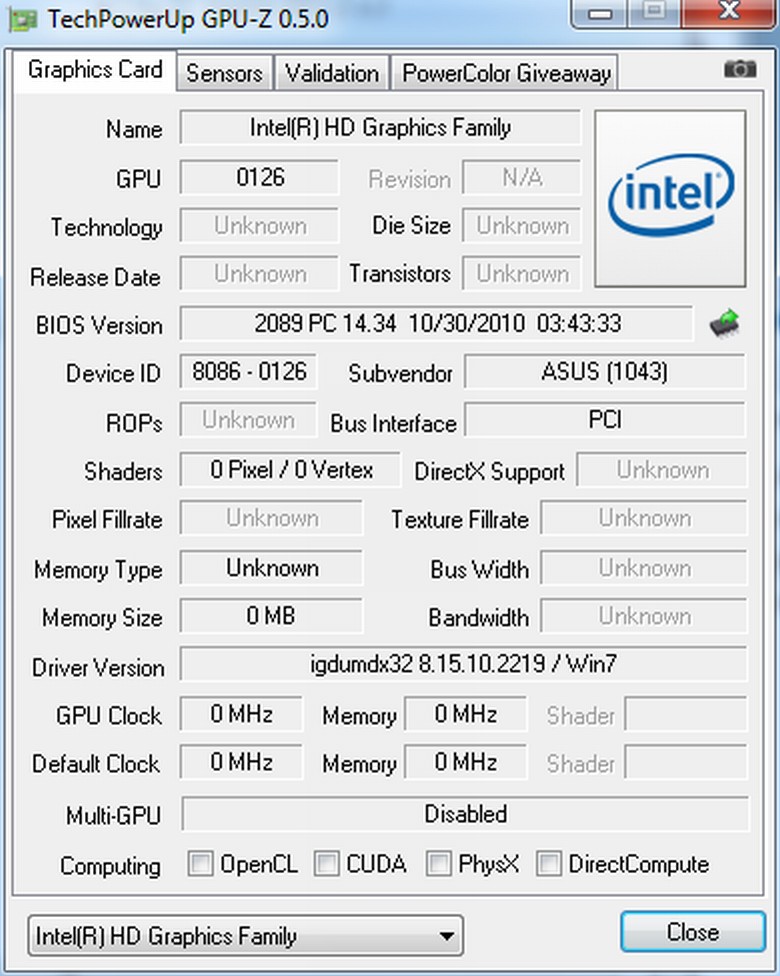Select the PowerColor Giveaway tab
The height and width of the screenshot is (976, 780).
point(505,73)
